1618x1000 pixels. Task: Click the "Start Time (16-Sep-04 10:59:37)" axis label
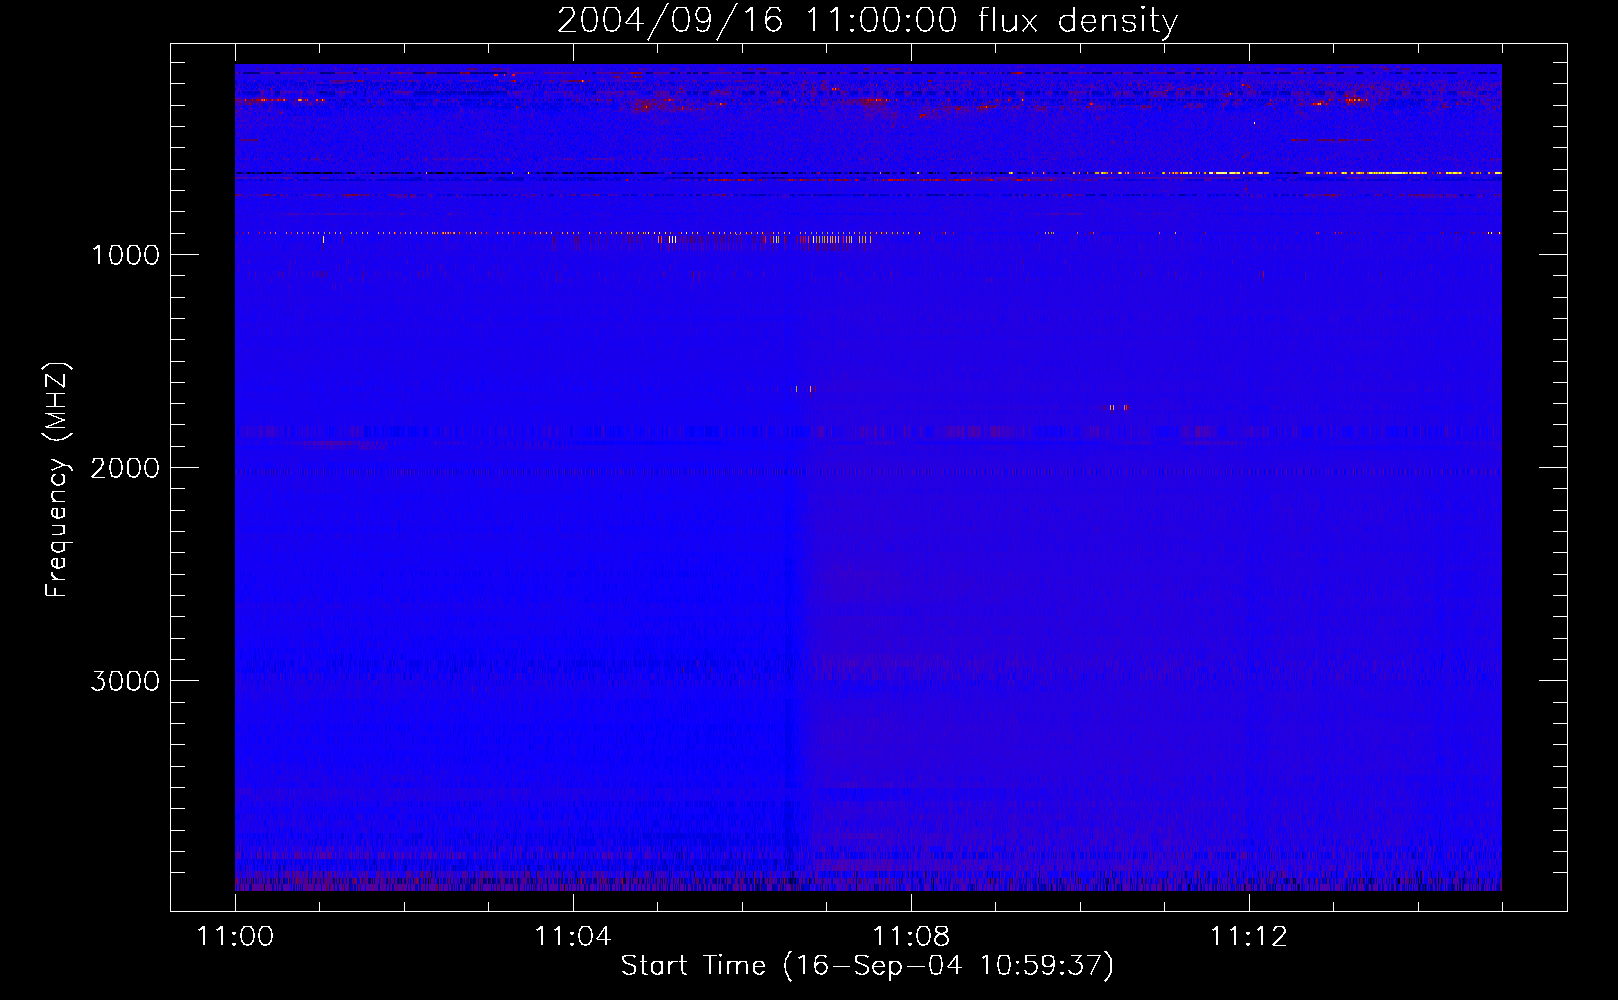tap(867, 966)
